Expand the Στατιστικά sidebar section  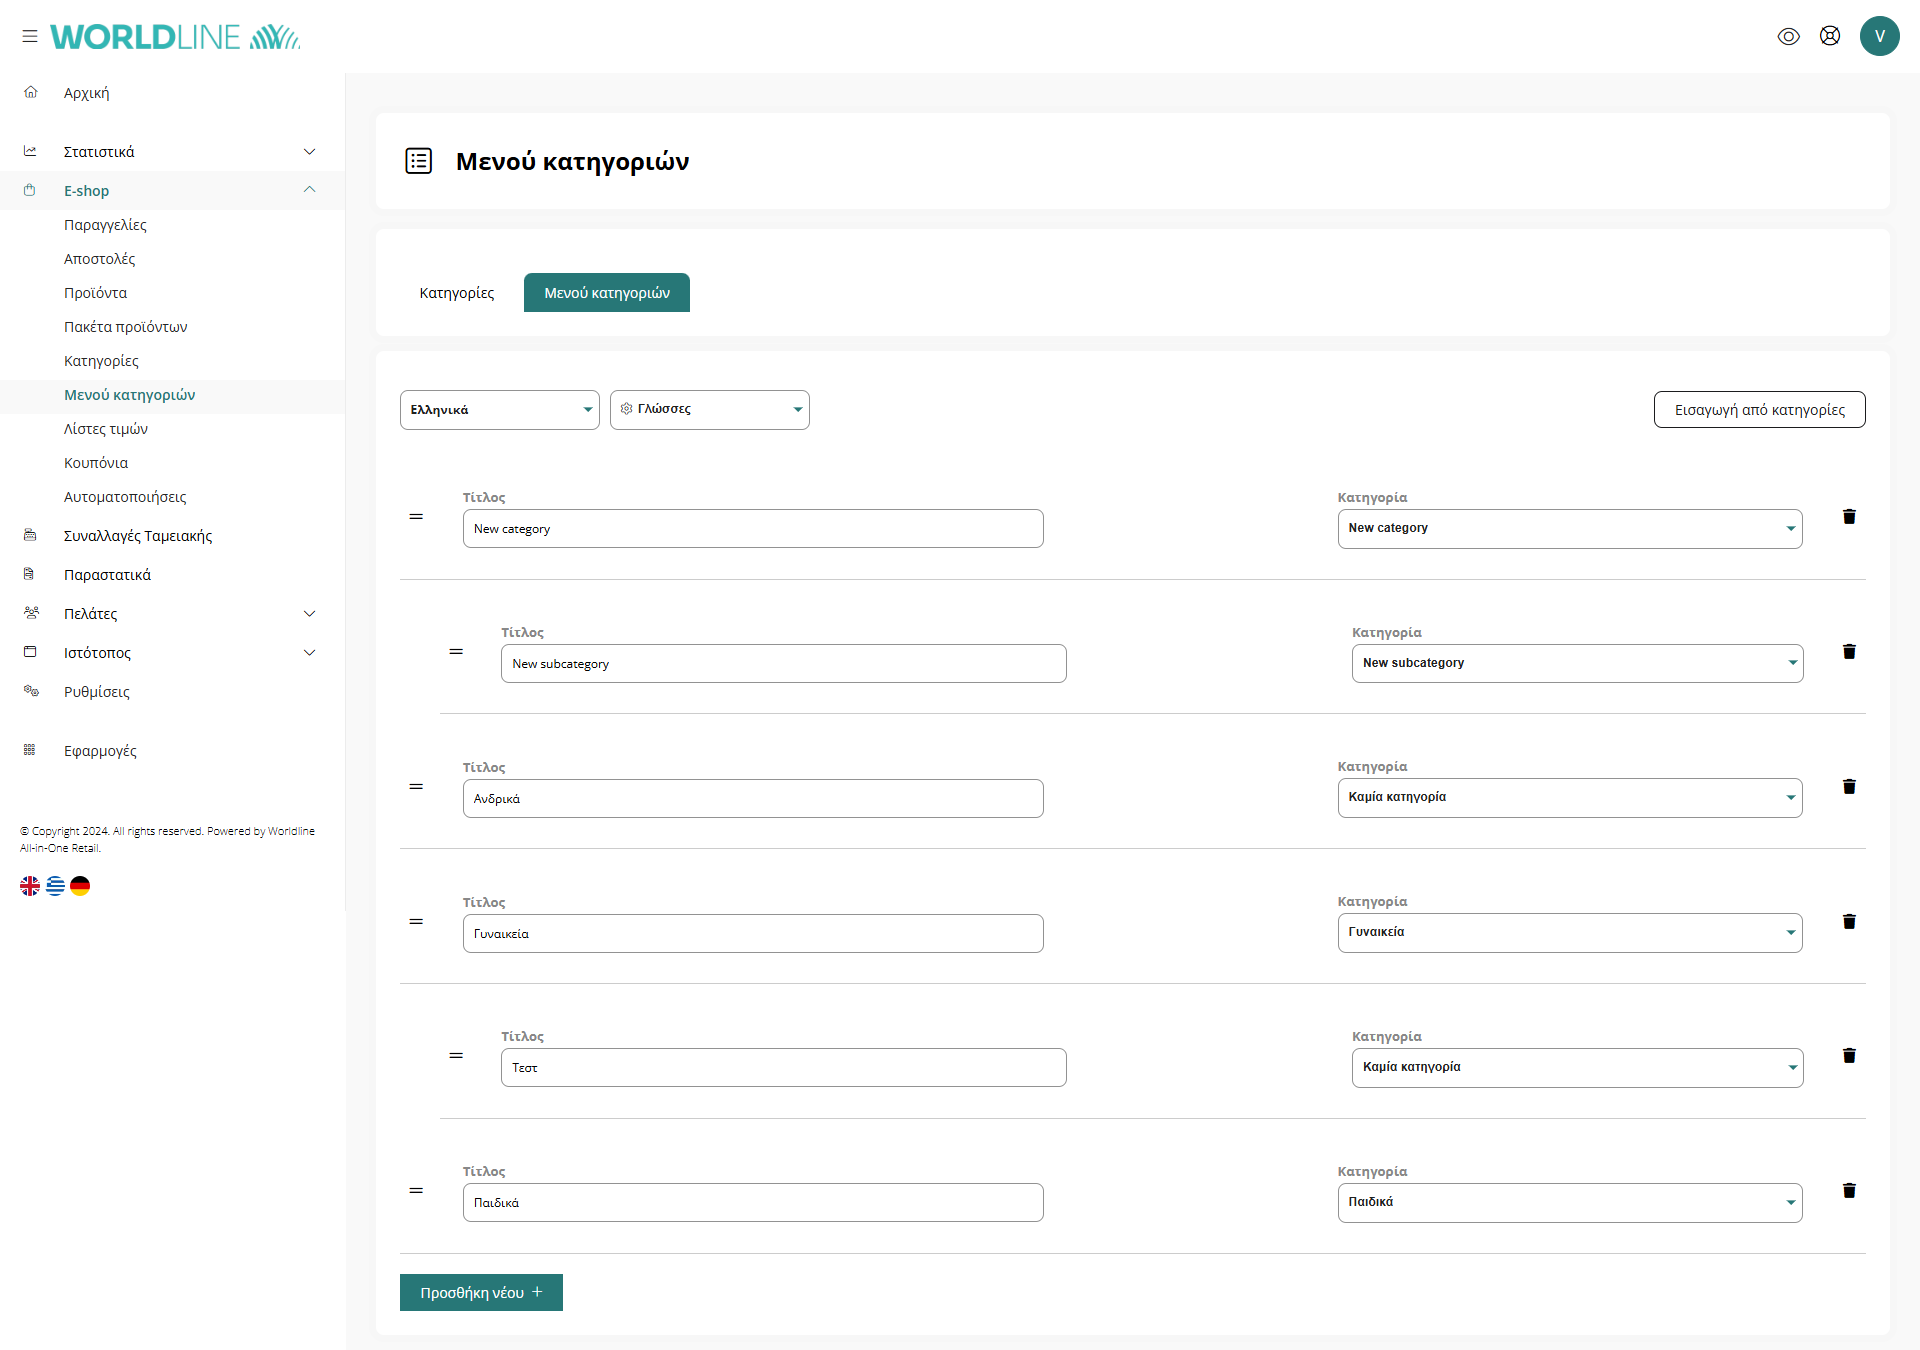pyautogui.click(x=309, y=152)
